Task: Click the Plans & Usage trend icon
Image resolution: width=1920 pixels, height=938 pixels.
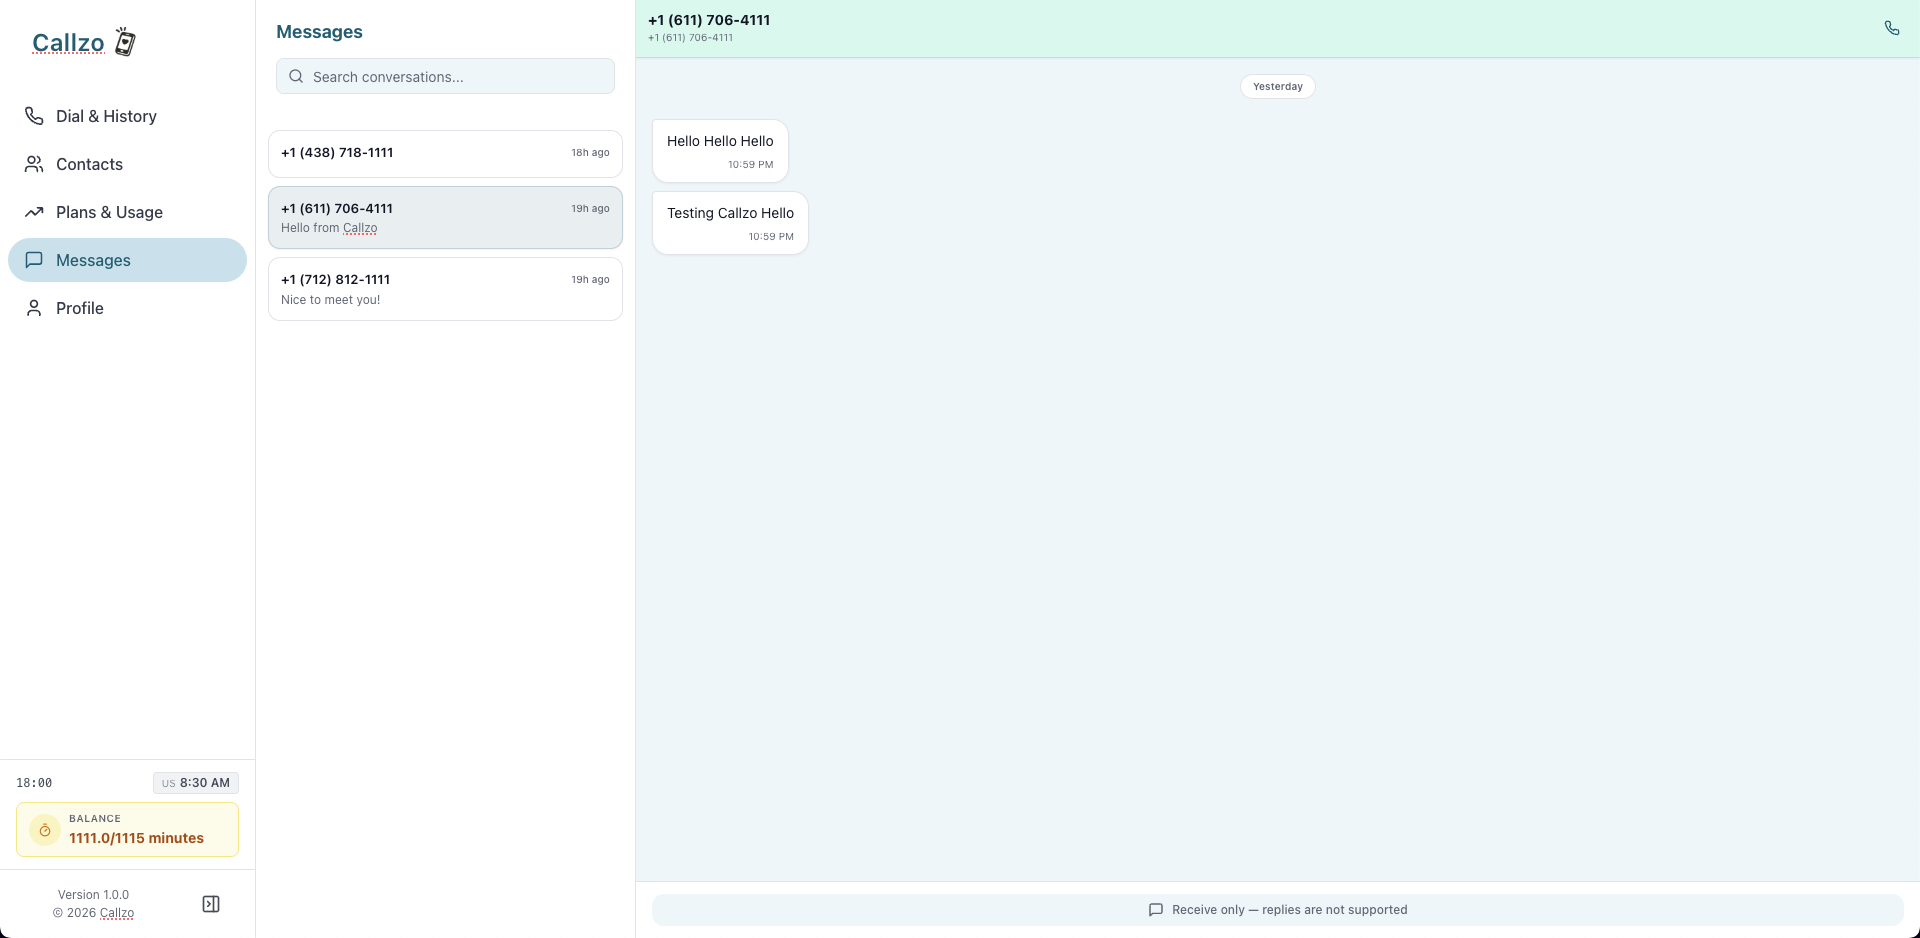Action: (x=34, y=212)
